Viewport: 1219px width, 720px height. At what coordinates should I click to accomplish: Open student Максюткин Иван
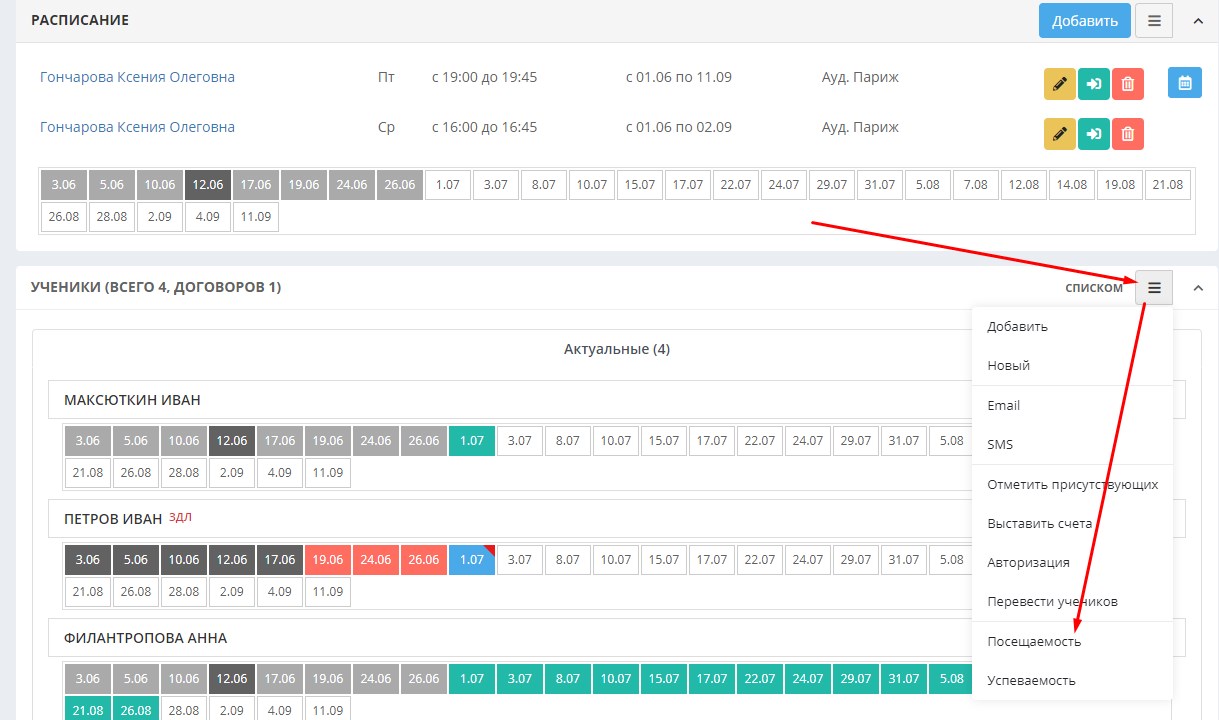point(132,400)
